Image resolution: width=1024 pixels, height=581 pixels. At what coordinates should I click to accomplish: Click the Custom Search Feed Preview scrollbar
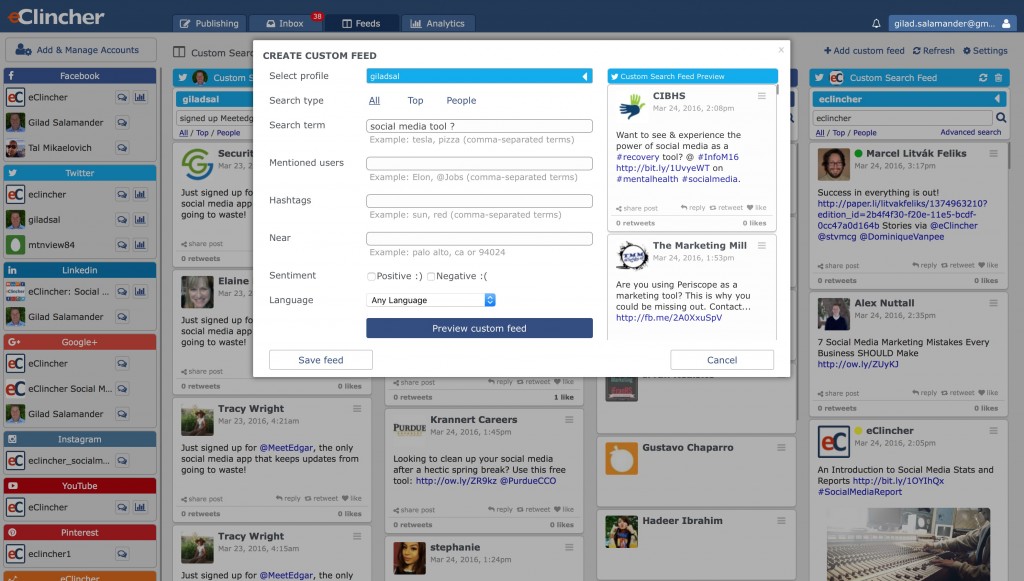(x=777, y=91)
